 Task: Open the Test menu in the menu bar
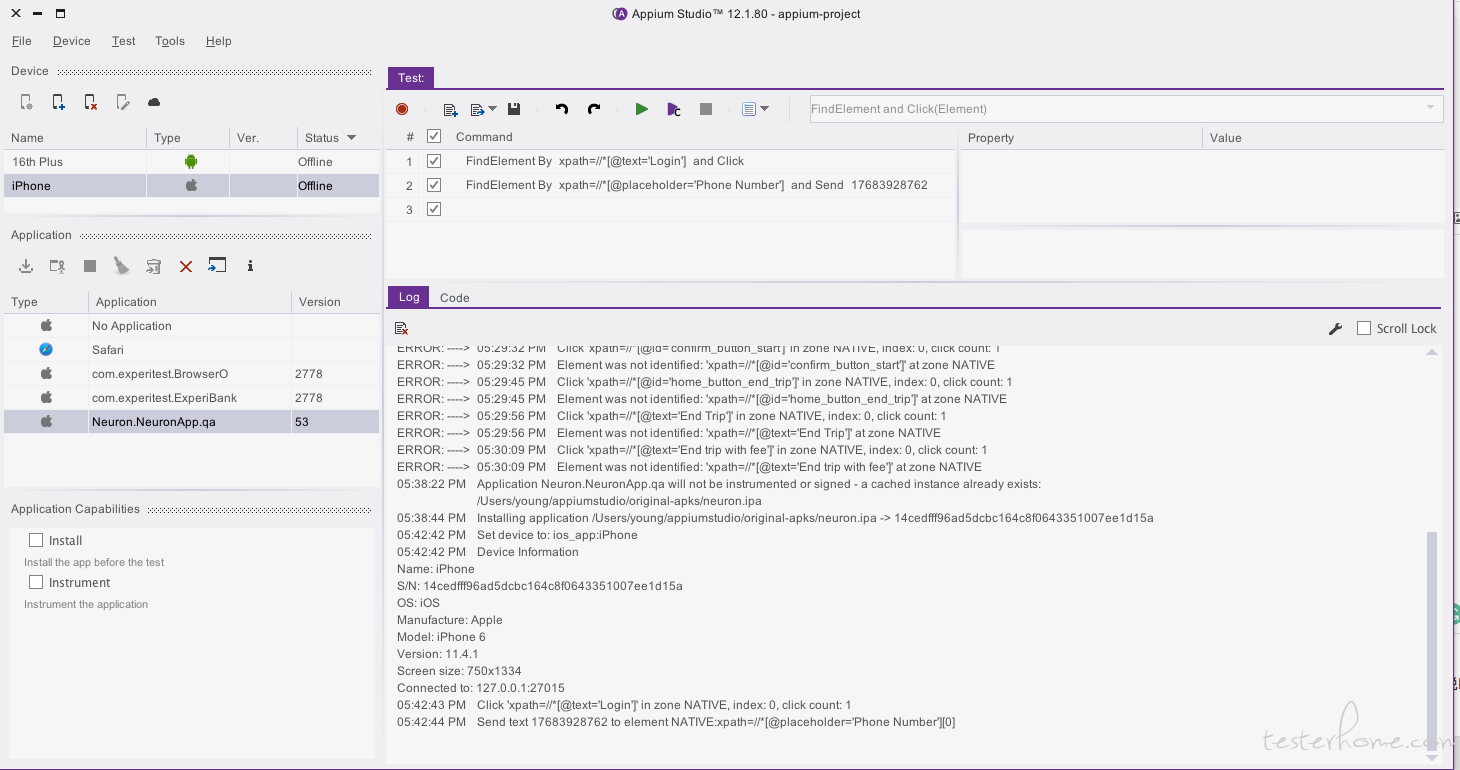pyautogui.click(x=124, y=41)
